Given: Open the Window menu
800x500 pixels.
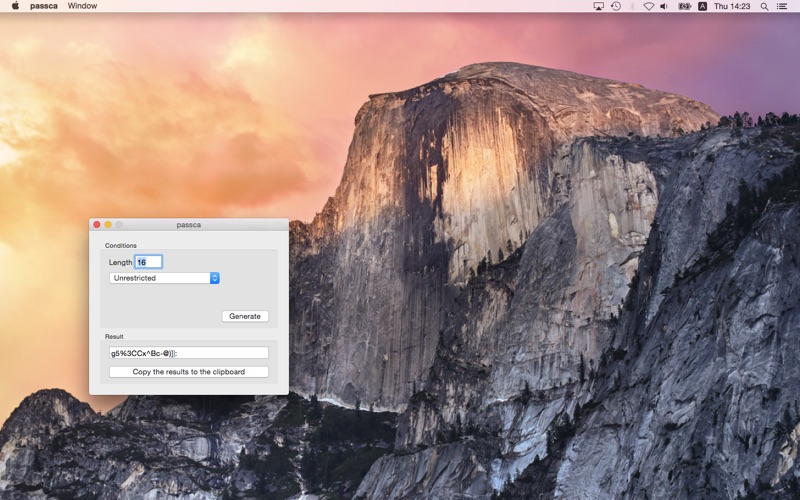Looking at the screenshot, I should tap(82, 6).
